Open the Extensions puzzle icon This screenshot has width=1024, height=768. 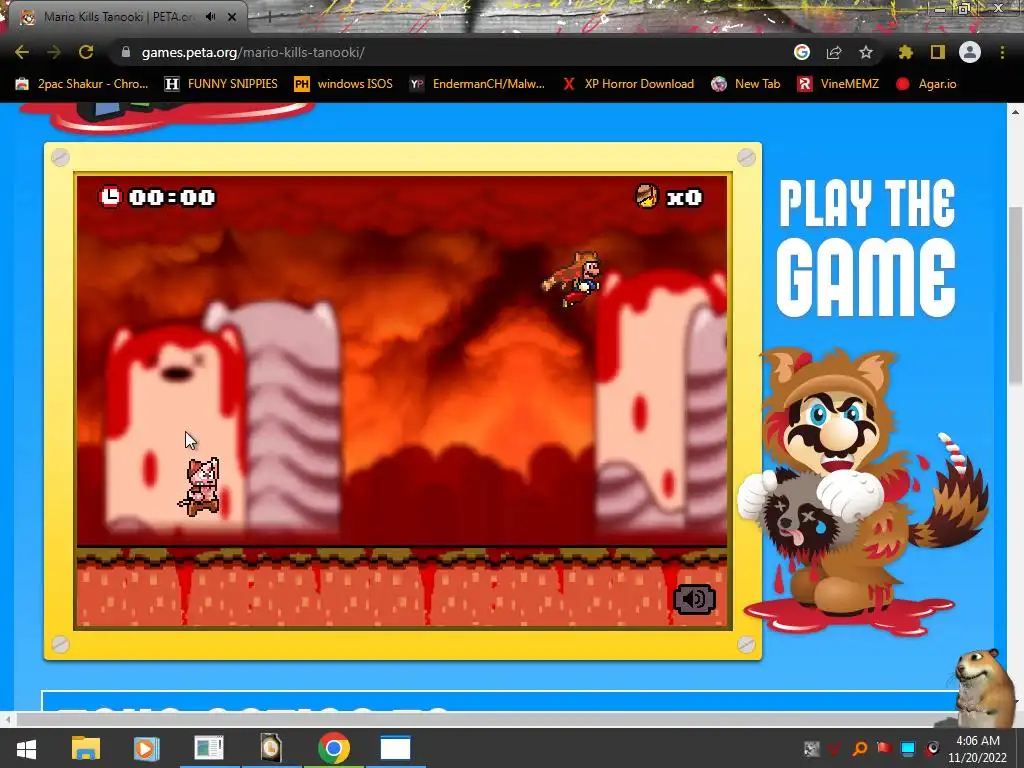tap(906, 52)
